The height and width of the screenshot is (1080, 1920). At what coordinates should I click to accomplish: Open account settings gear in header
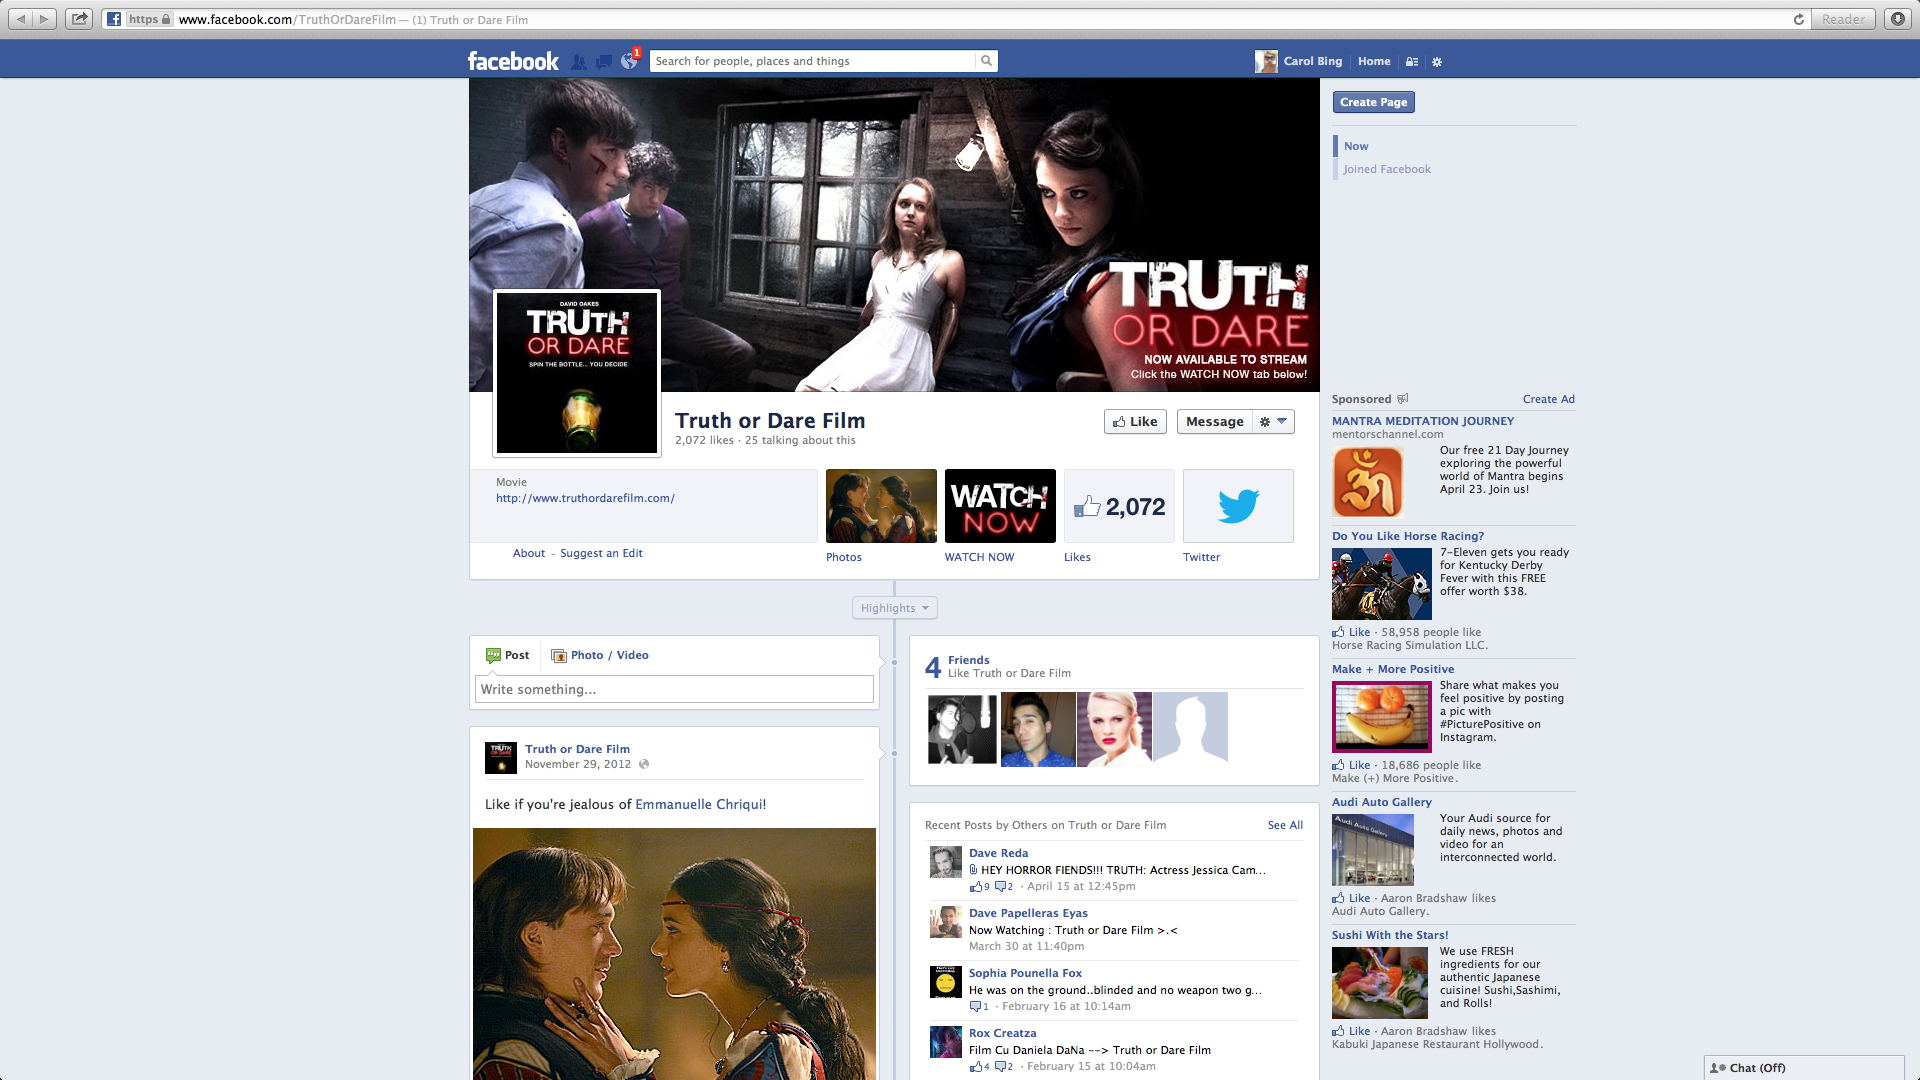click(1437, 61)
